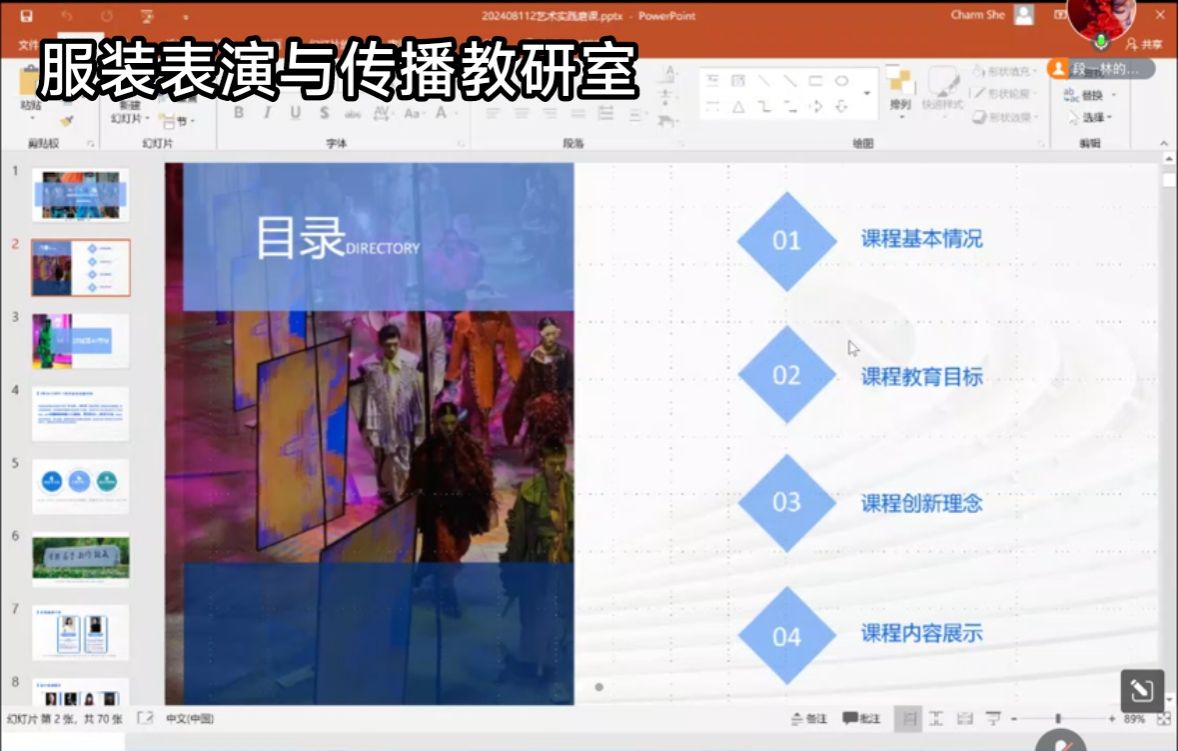Screen dimensions: 1178x751
Task: Align text left in paragraph group
Action: click(x=493, y=114)
